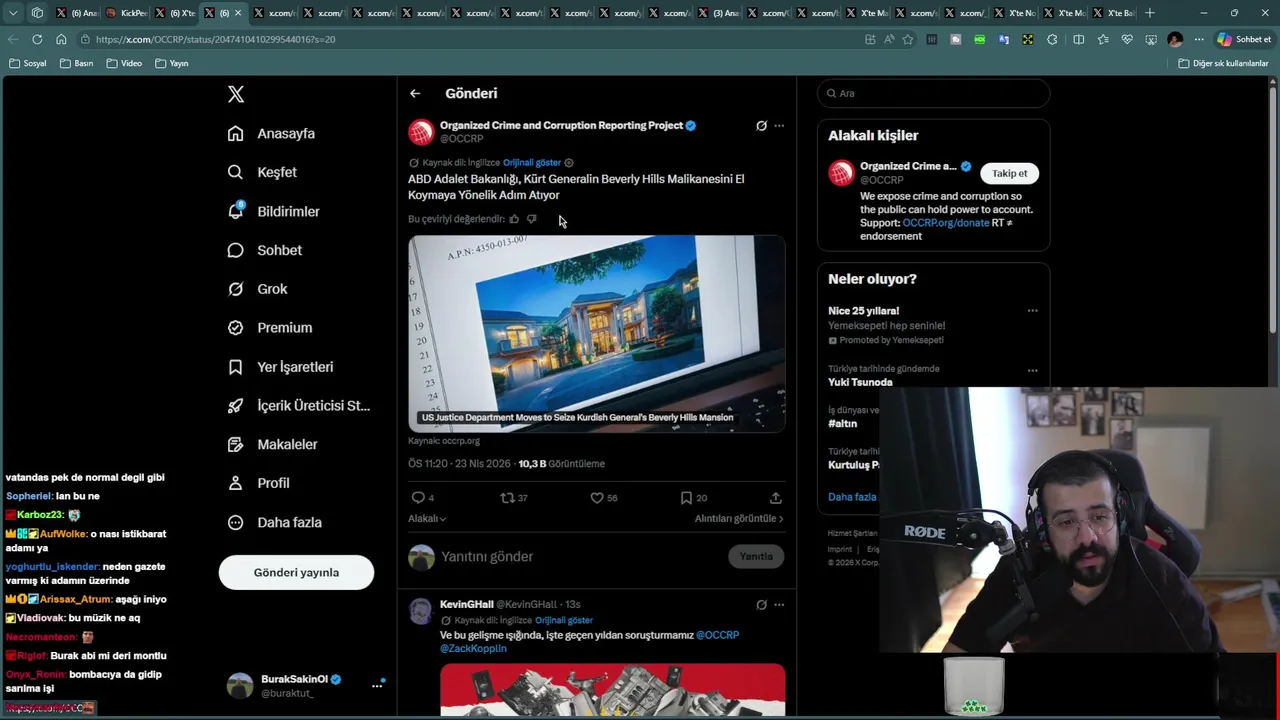Open browser settings three-dot menu
This screenshot has height=720, width=1280.
[x=1199, y=39]
